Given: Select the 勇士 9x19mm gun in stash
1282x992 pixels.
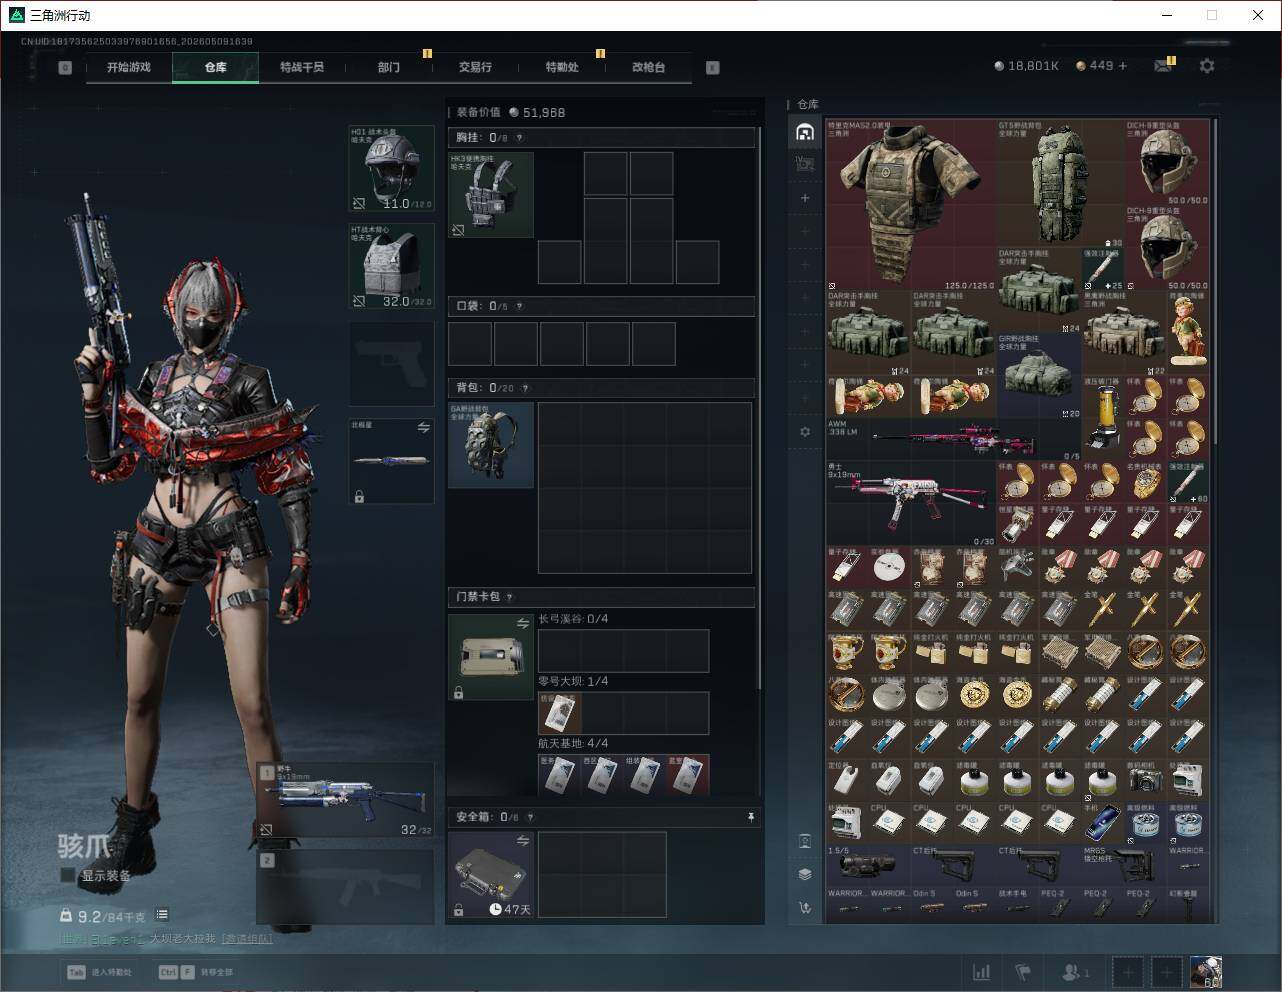Looking at the screenshot, I should 911,503.
